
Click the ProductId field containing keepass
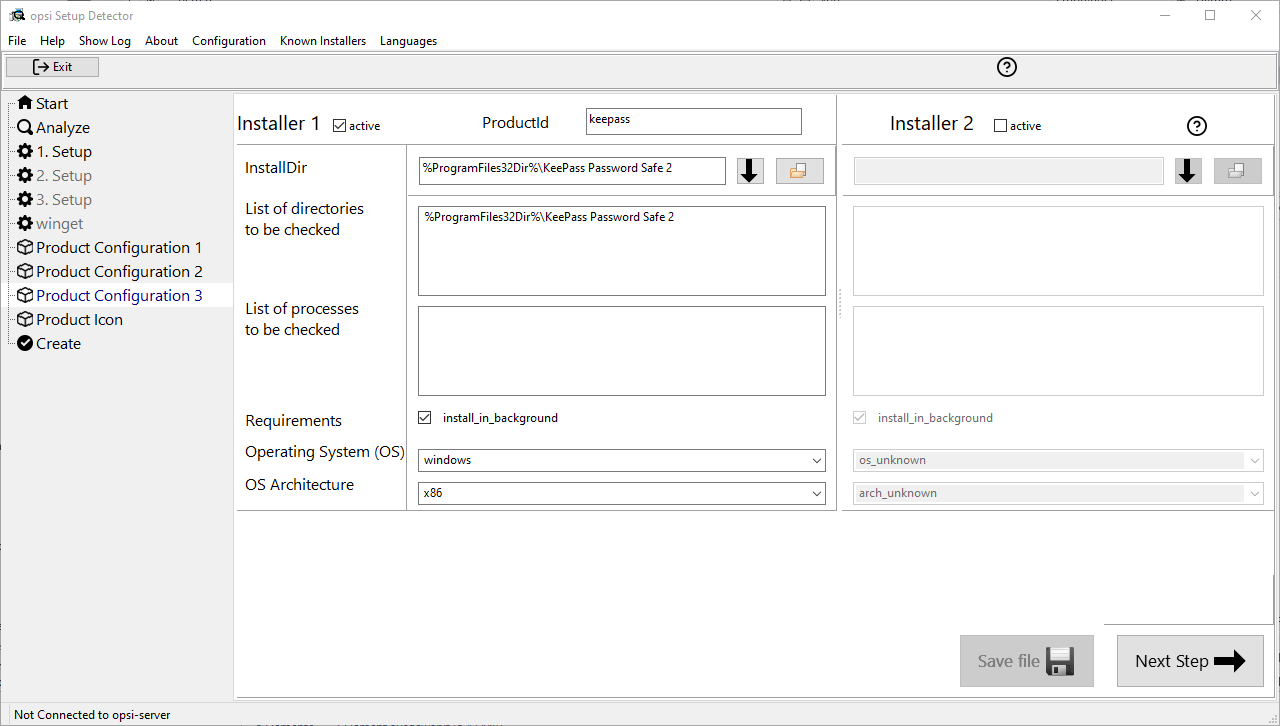[x=694, y=121]
